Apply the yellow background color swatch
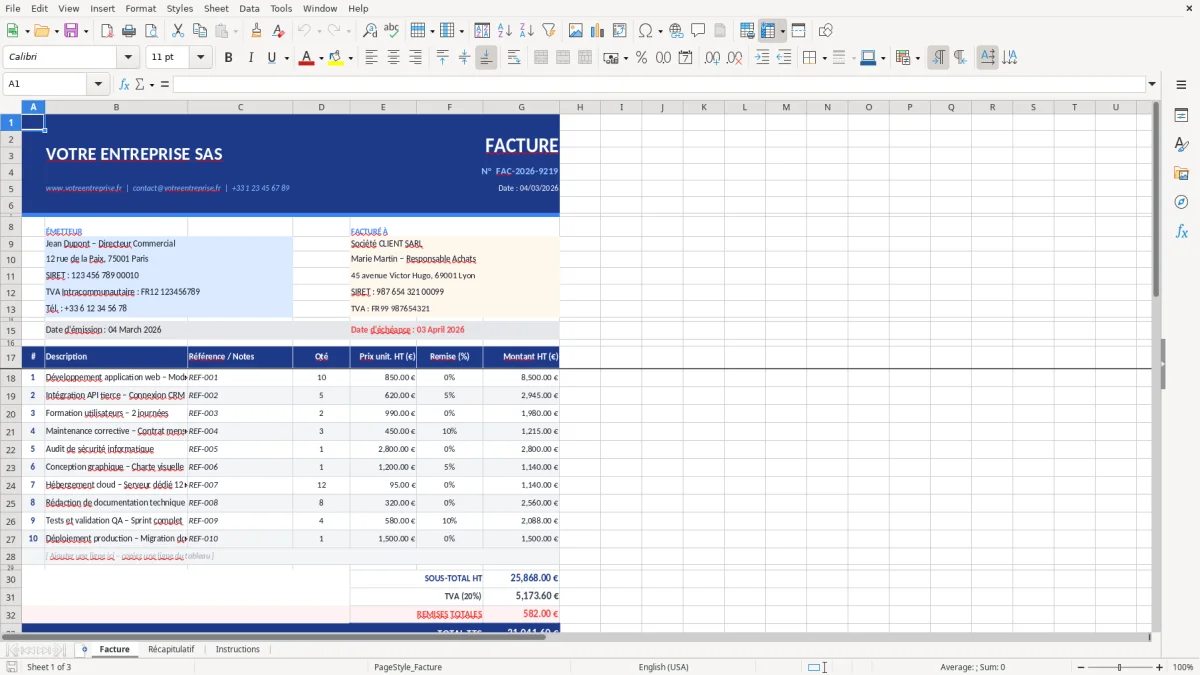This screenshot has width=1200, height=675. point(336,58)
